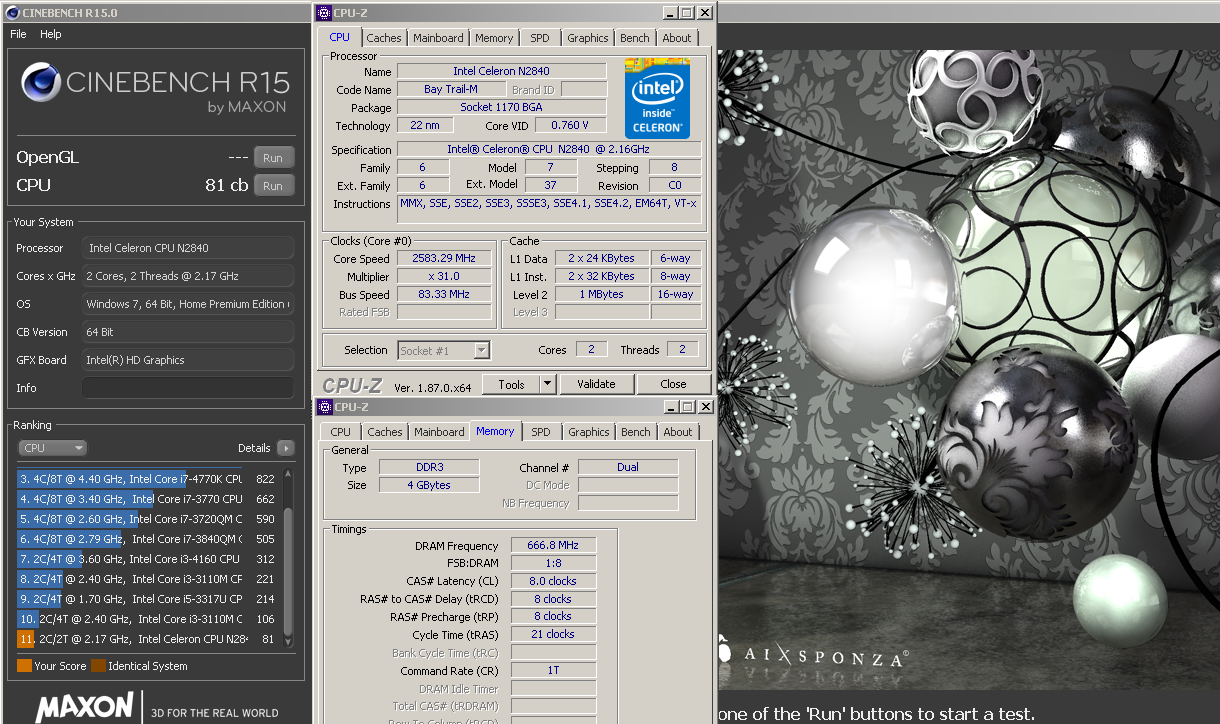Select the i3-3110M ranking row scoring 221
1220x724 pixels.
coord(147,579)
